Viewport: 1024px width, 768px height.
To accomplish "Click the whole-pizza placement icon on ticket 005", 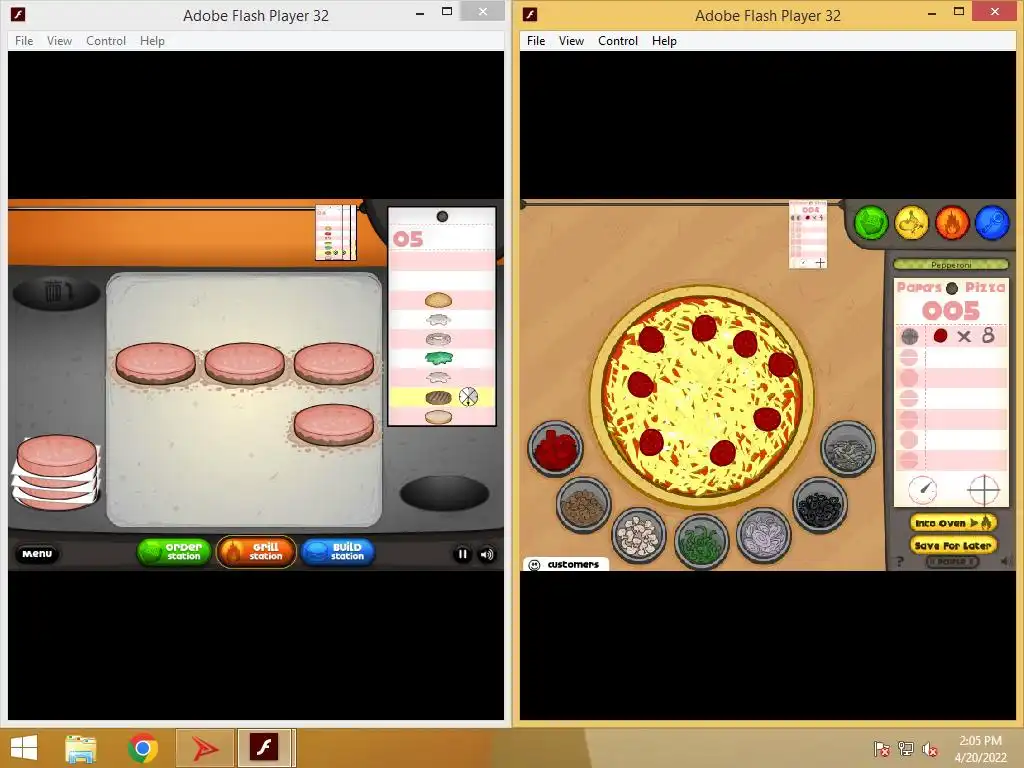I will [910, 336].
